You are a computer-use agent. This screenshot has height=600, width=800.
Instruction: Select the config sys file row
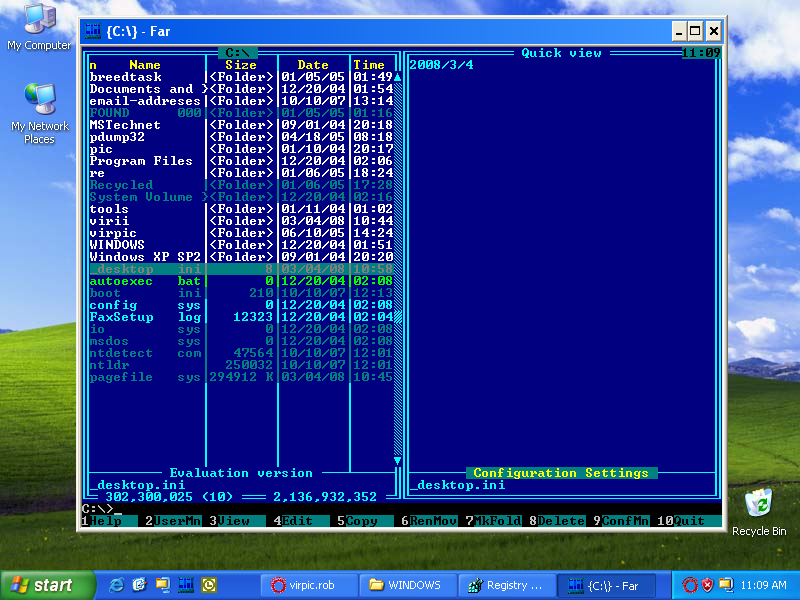coord(241,305)
